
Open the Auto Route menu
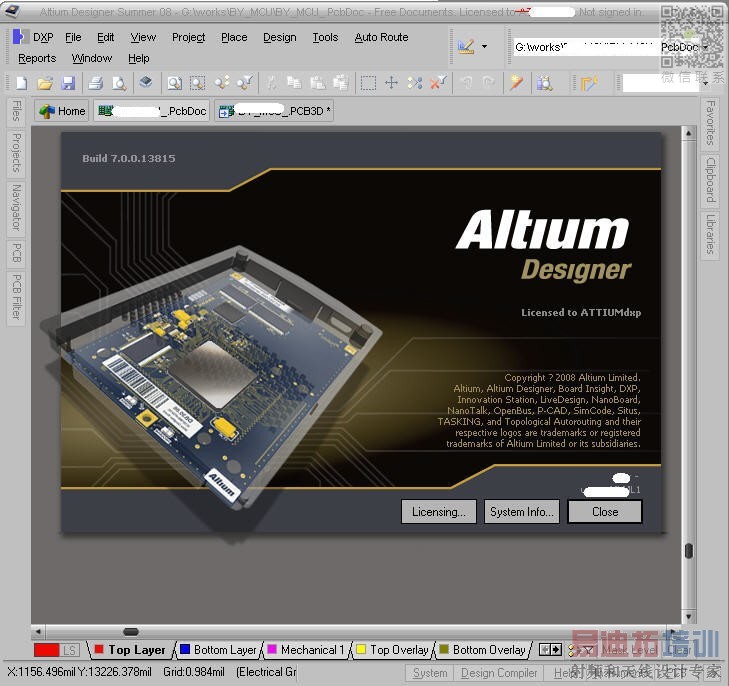coord(381,37)
